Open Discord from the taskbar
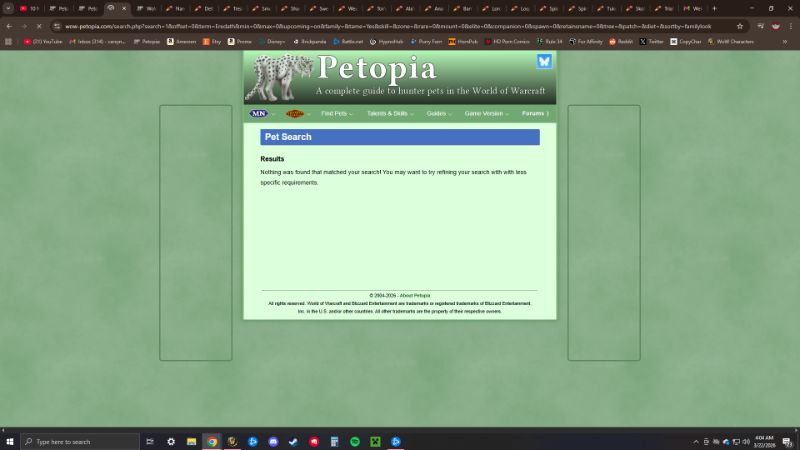Image resolution: width=800 pixels, height=450 pixels. tap(273, 442)
